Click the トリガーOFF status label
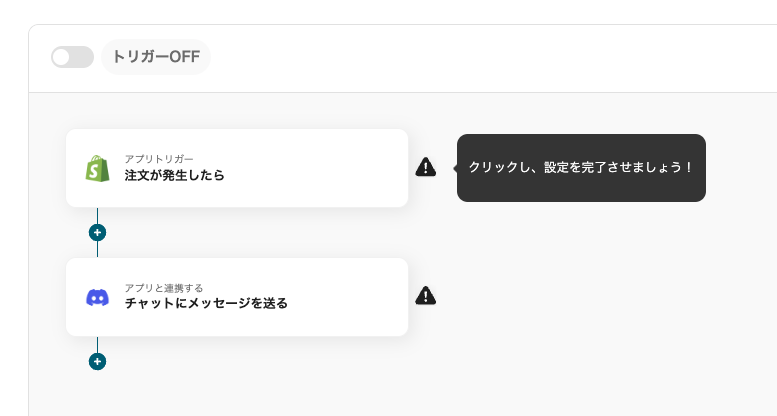 156,57
